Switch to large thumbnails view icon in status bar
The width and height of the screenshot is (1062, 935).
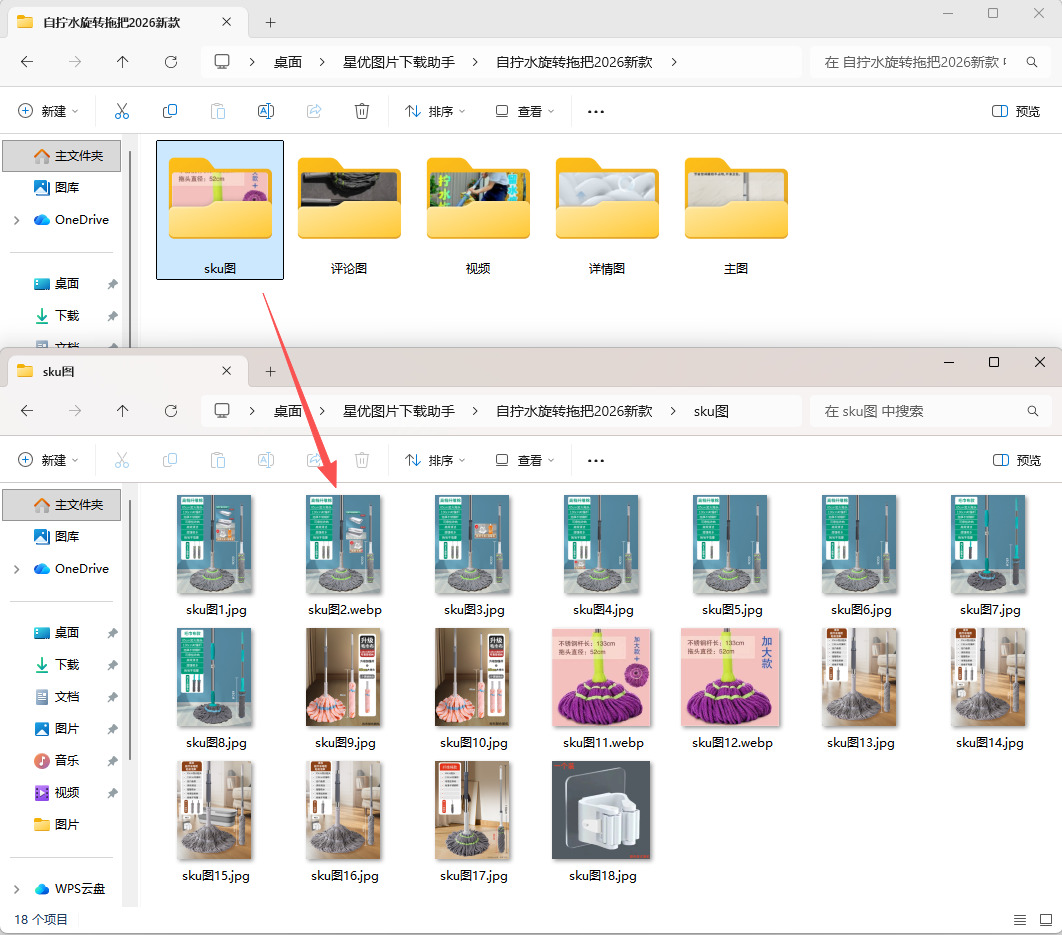[1046, 919]
